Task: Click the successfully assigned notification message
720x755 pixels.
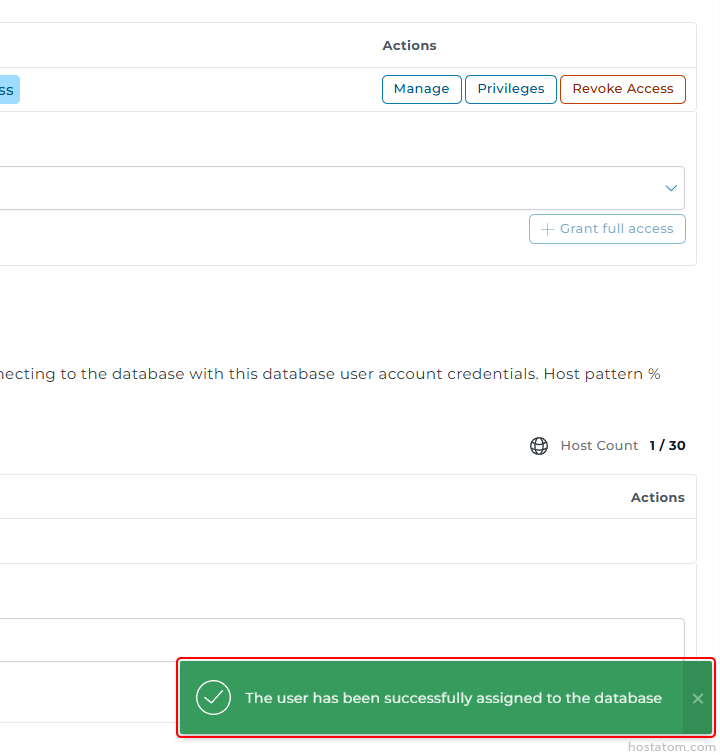Action: pyautogui.click(x=453, y=698)
